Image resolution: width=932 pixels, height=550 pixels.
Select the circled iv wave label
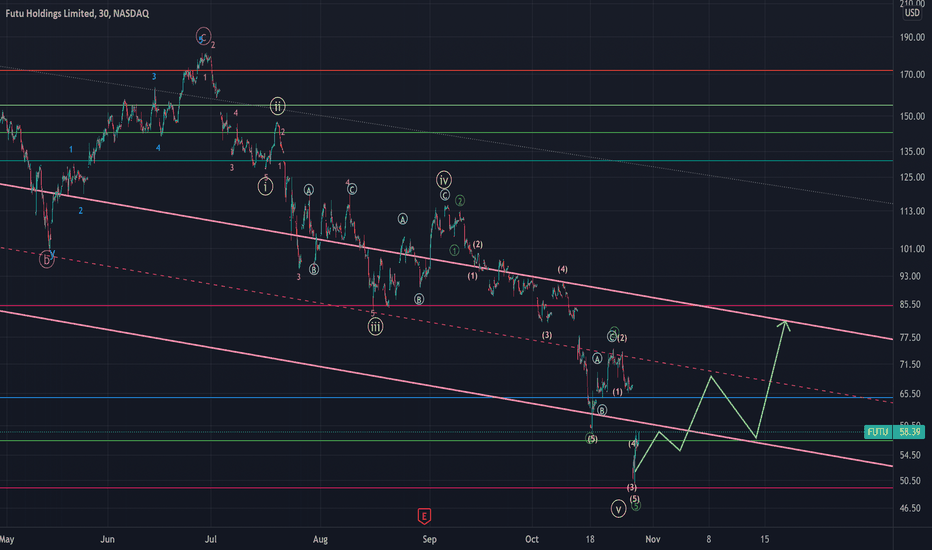[444, 180]
